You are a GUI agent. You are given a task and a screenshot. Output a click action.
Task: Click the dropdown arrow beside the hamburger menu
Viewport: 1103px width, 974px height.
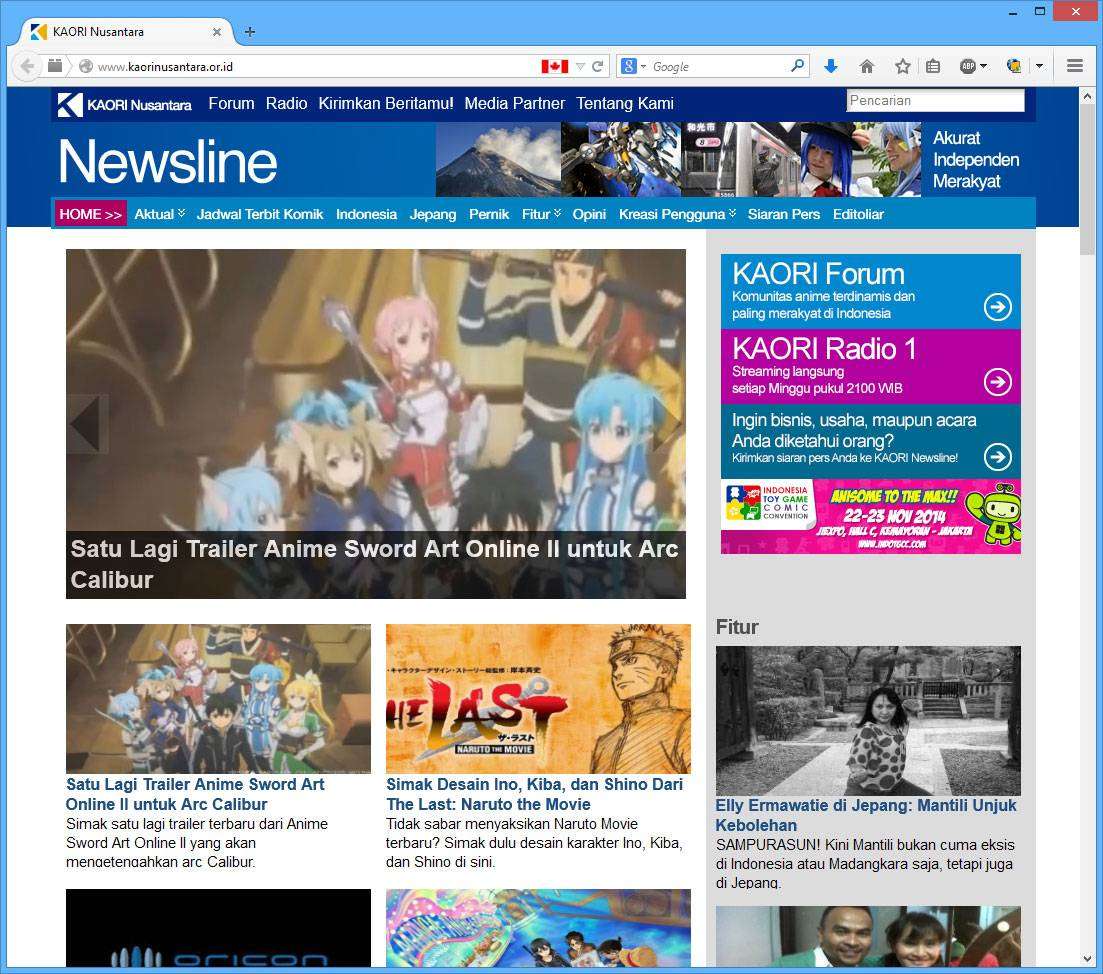point(1039,66)
